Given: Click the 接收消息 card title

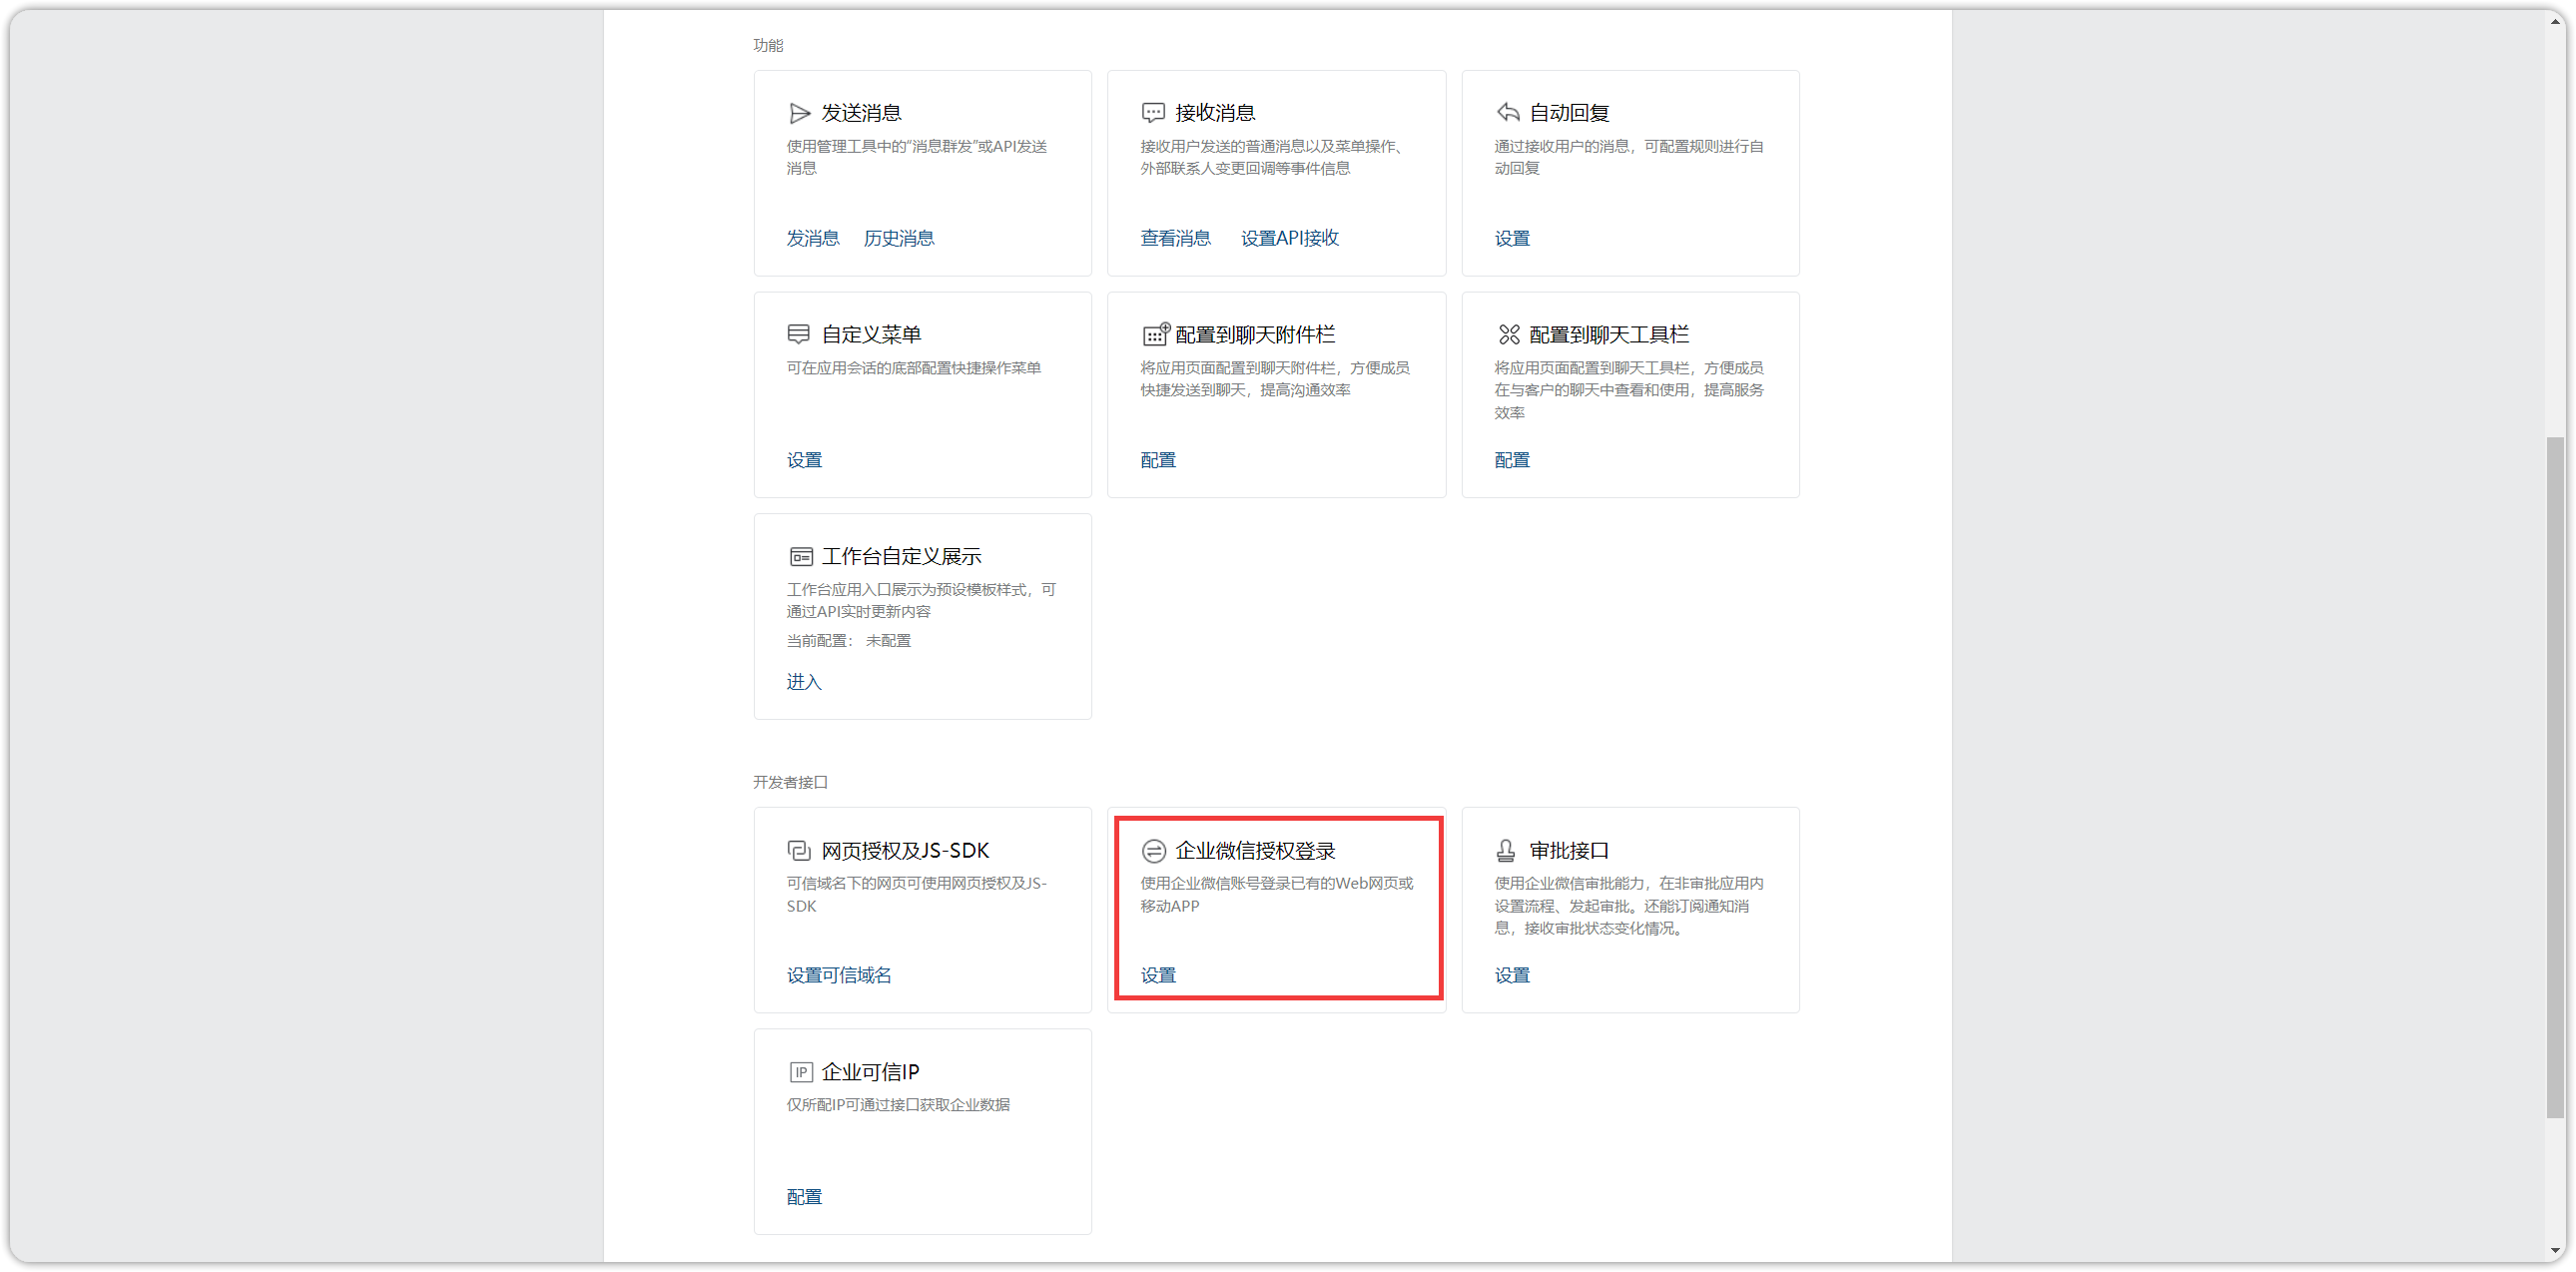Looking at the screenshot, I should point(1215,113).
